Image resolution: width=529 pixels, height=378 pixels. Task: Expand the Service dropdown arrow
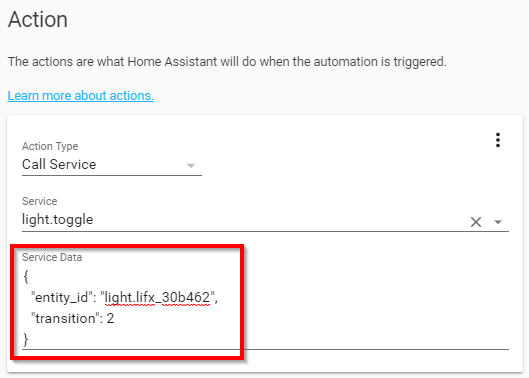pos(498,222)
